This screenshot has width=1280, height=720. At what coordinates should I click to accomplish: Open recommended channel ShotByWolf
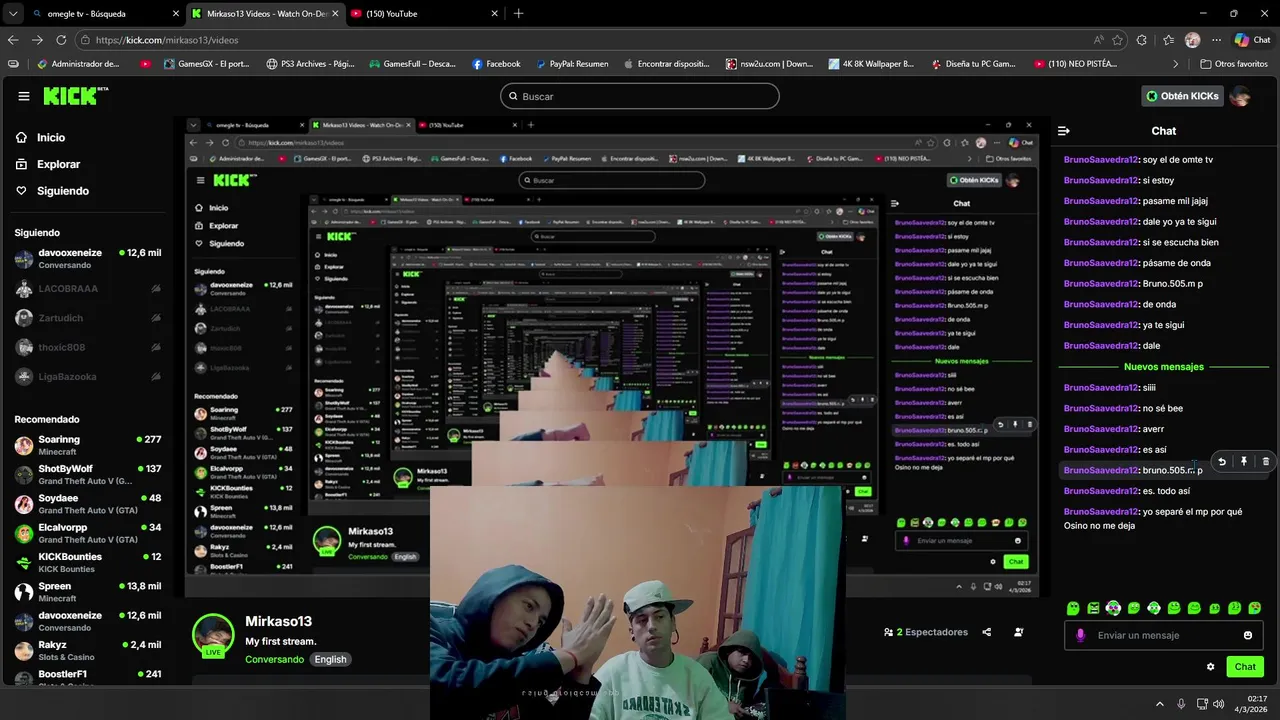click(x=88, y=475)
